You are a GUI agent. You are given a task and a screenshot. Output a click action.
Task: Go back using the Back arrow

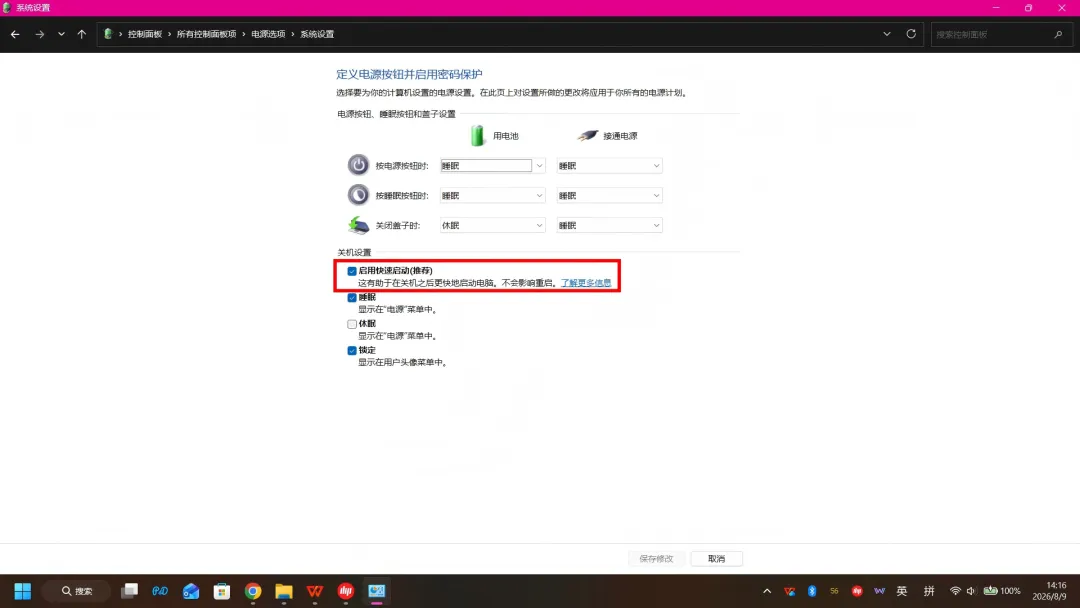point(15,34)
